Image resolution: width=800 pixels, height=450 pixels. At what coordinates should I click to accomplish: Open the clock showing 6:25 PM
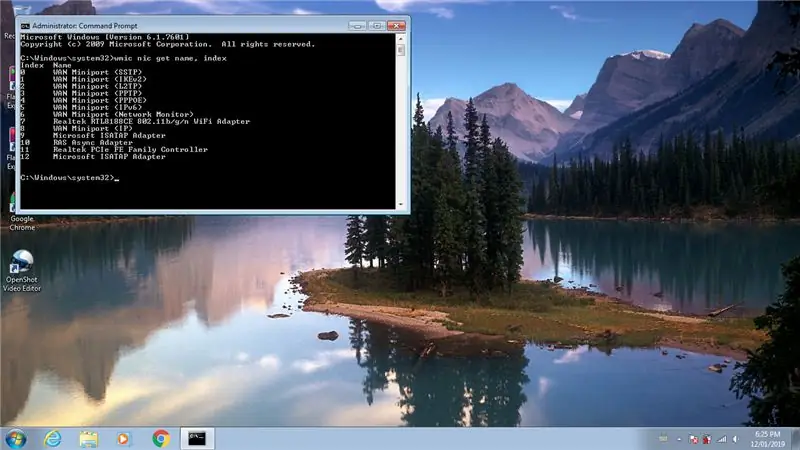(x=767, y=439)
